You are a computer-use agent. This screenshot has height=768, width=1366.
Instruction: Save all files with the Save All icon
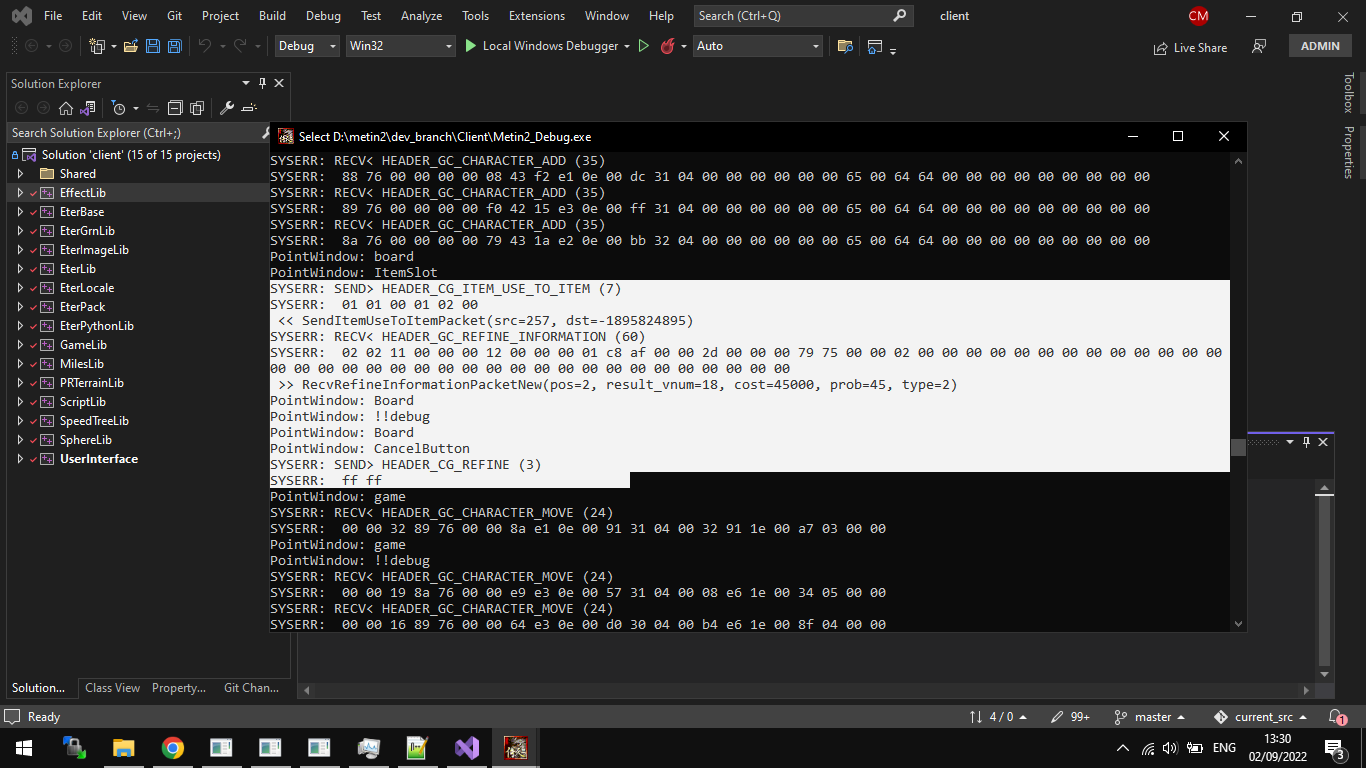(x=174, y=46)
